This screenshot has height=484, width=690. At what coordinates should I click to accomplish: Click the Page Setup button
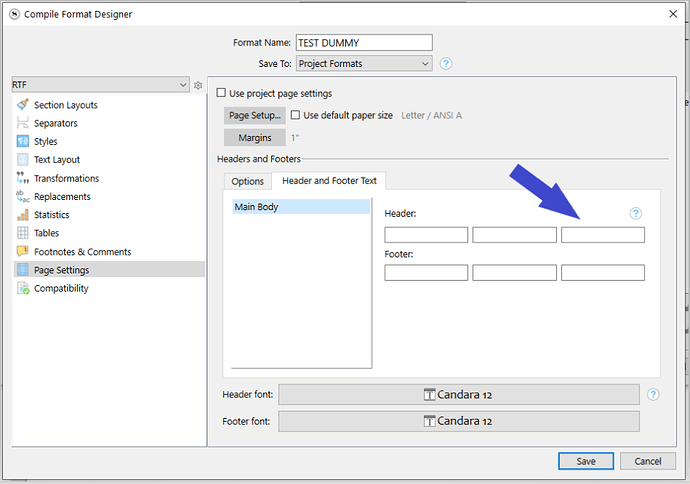[253, 116]
